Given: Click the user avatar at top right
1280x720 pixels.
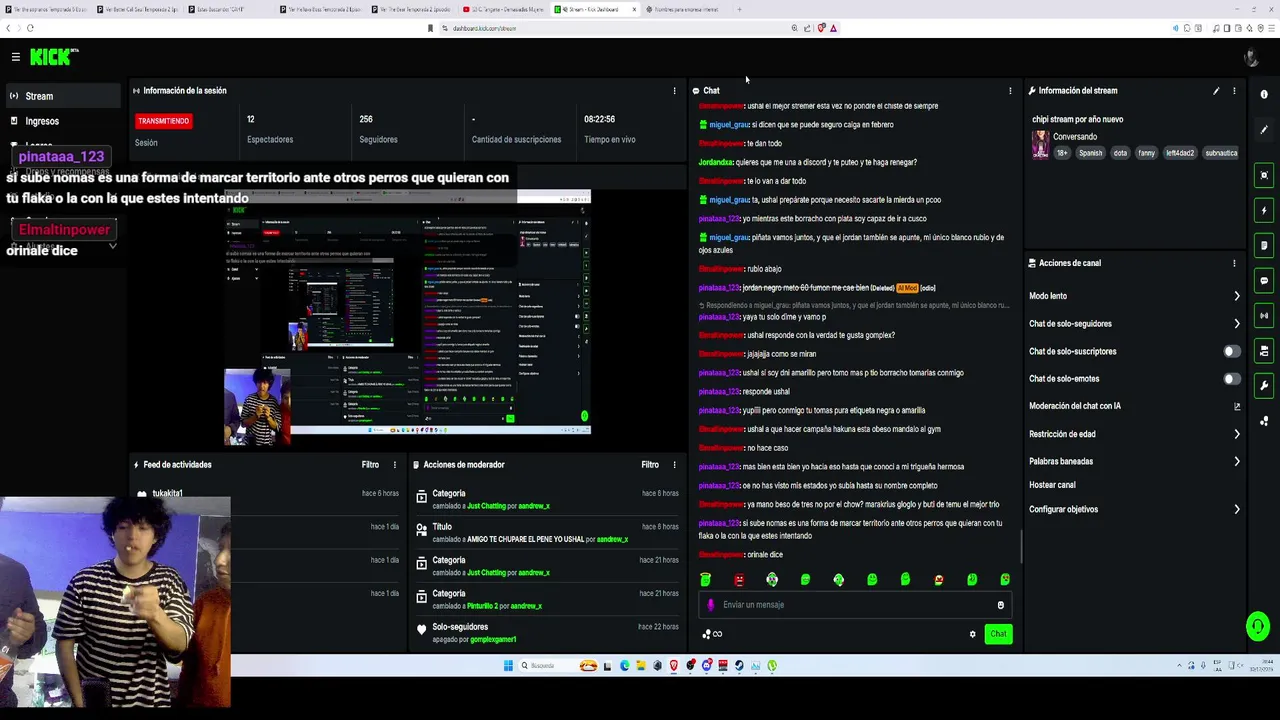Looking at the screenshot, I should [1251, 57].
